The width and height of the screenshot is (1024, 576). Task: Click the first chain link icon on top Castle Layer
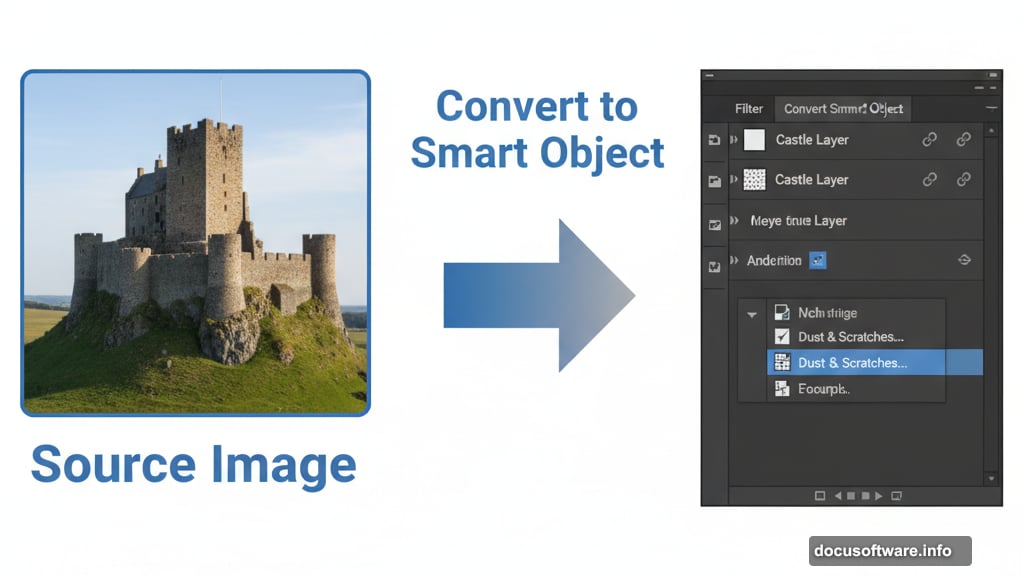(930, 140)
